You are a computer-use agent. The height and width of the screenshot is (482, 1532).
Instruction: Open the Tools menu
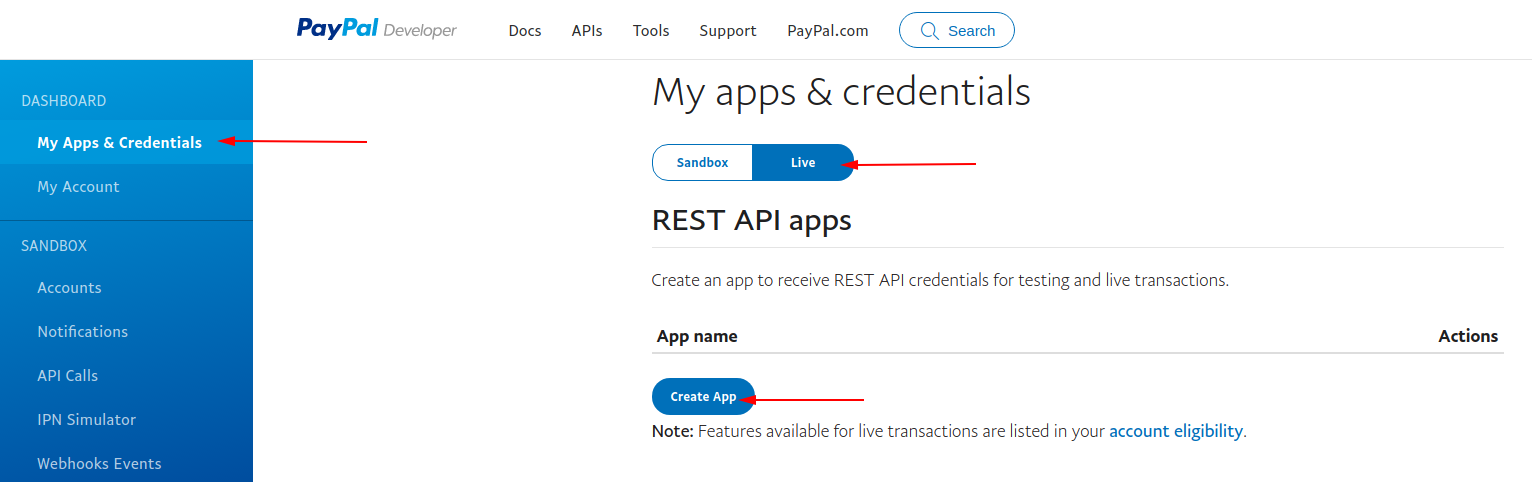(x=651, y=31)
